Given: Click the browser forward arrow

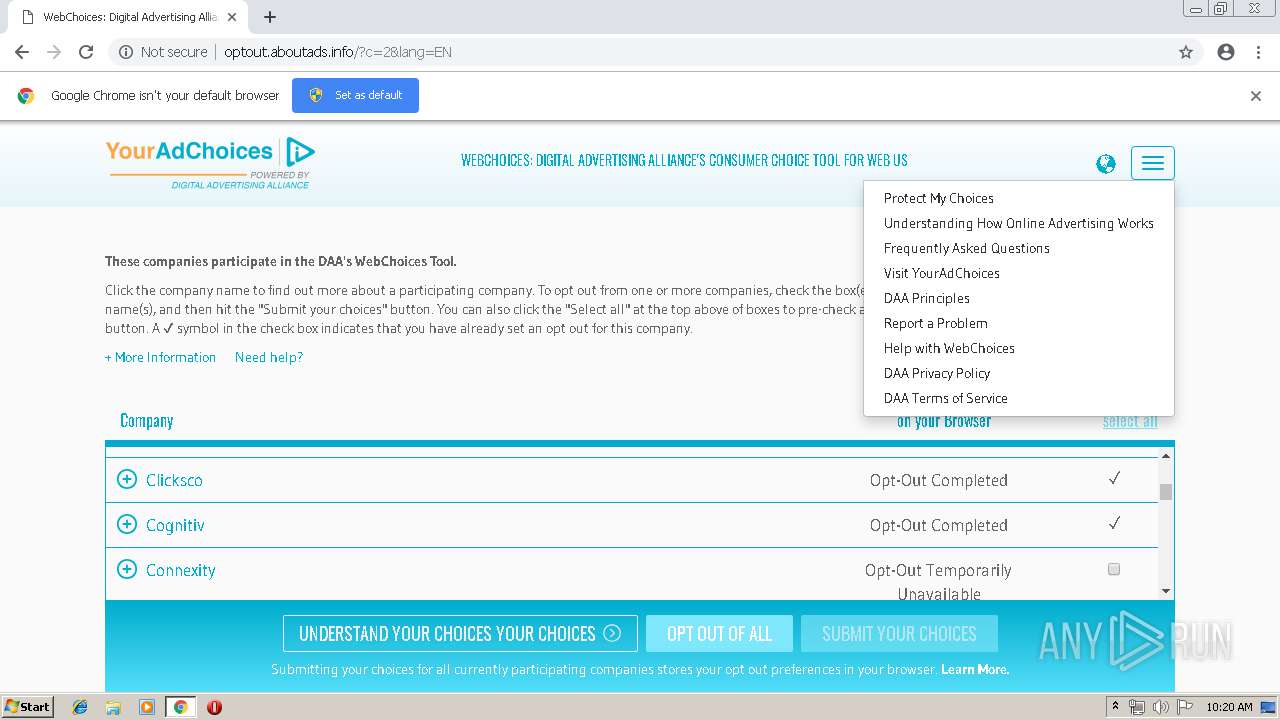Looking at the screenshot, I should 54,52.
